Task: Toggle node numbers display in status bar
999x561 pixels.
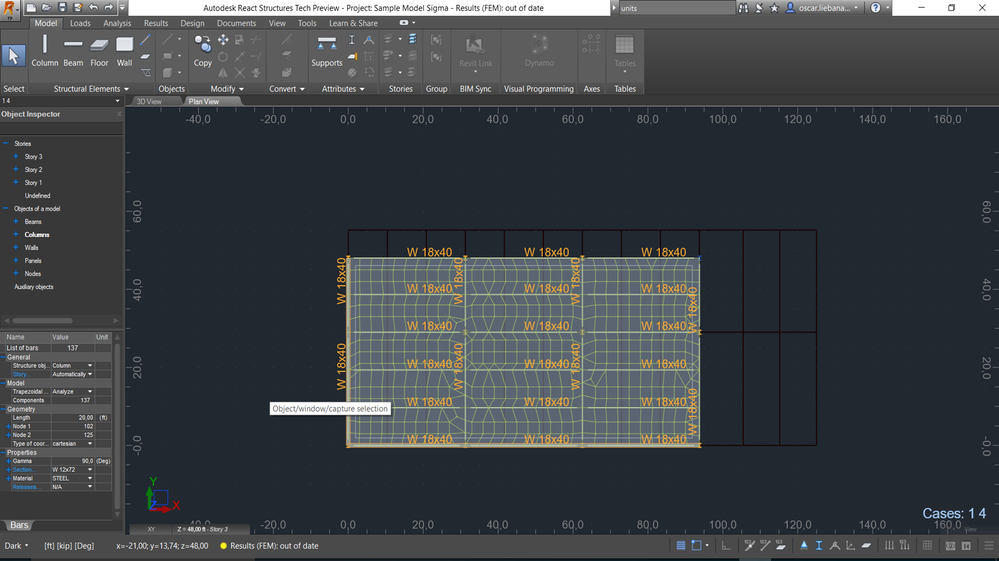Action: pyautogui.click(x=749, y=546)
